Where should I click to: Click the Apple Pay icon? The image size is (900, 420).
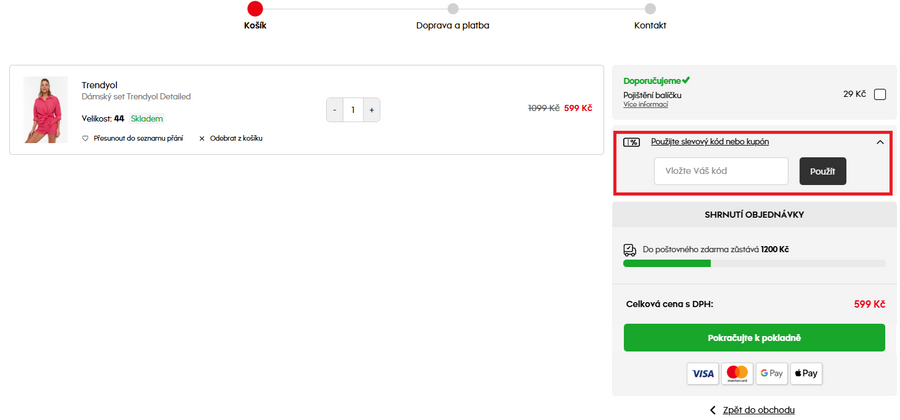805,373
